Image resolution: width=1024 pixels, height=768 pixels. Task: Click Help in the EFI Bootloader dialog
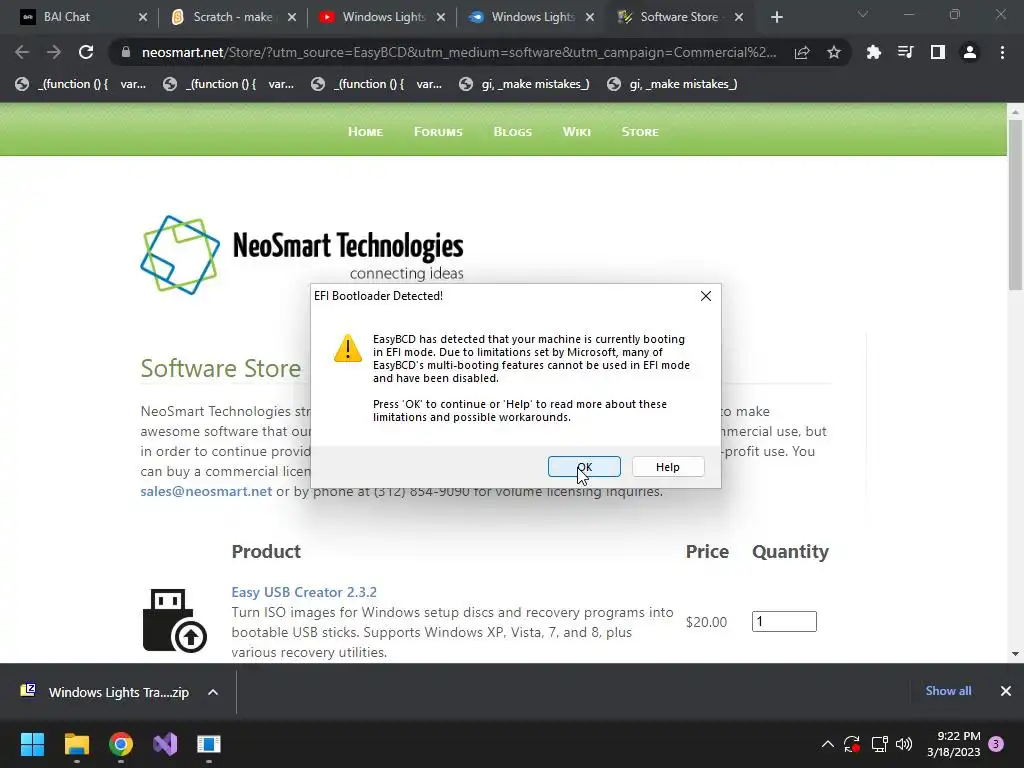[x=667, y=466]
